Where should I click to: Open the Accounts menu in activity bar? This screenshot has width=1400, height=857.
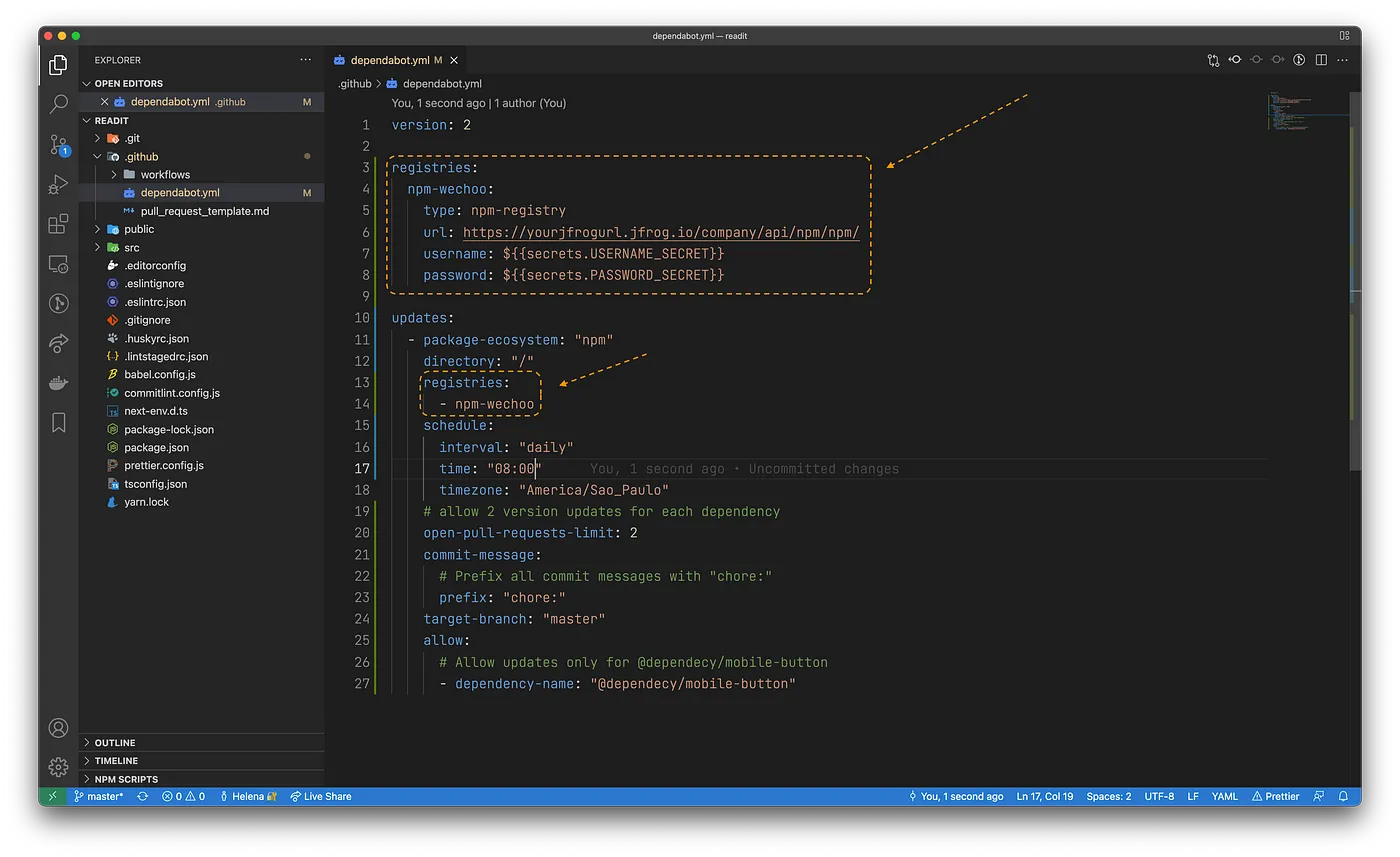tap(58, 728)
